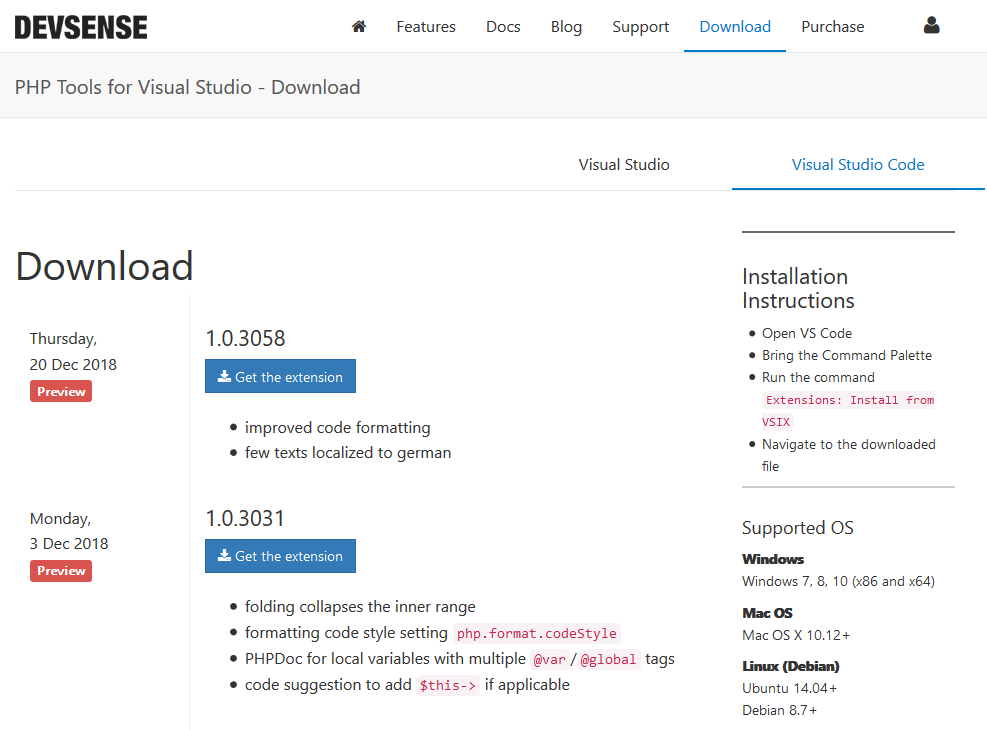987x730 pixels.
Task: Click 'Mac OS X 10.12+' text
Action: 796,636
